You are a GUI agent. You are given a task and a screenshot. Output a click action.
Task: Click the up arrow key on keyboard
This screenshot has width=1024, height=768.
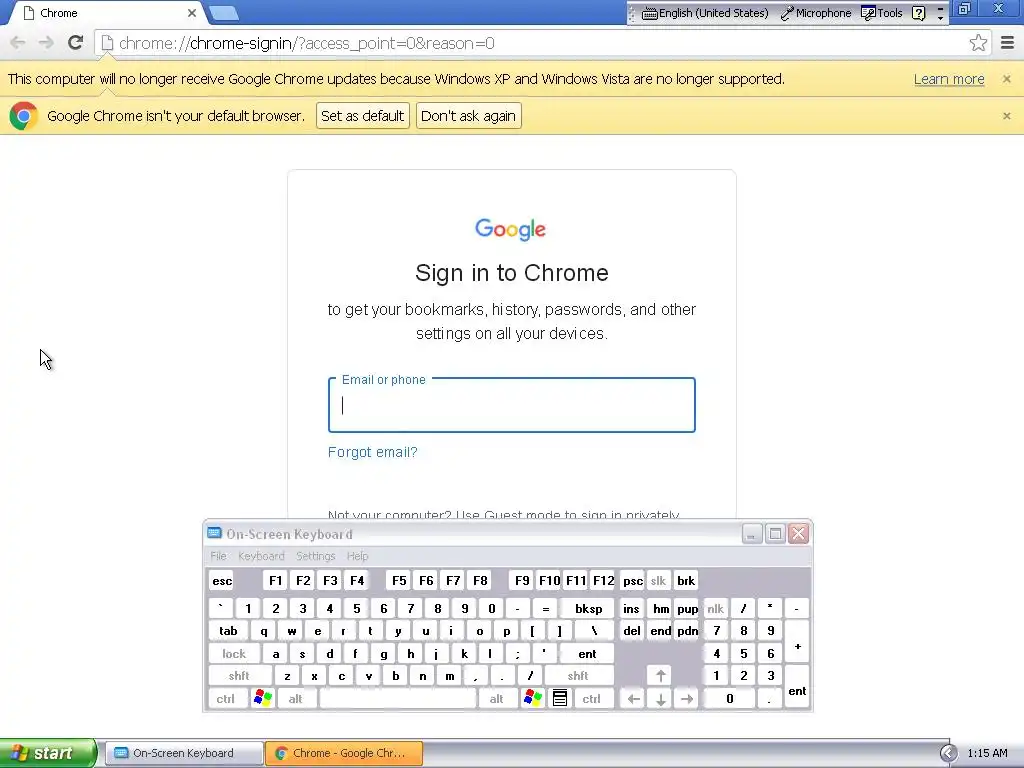660,676
